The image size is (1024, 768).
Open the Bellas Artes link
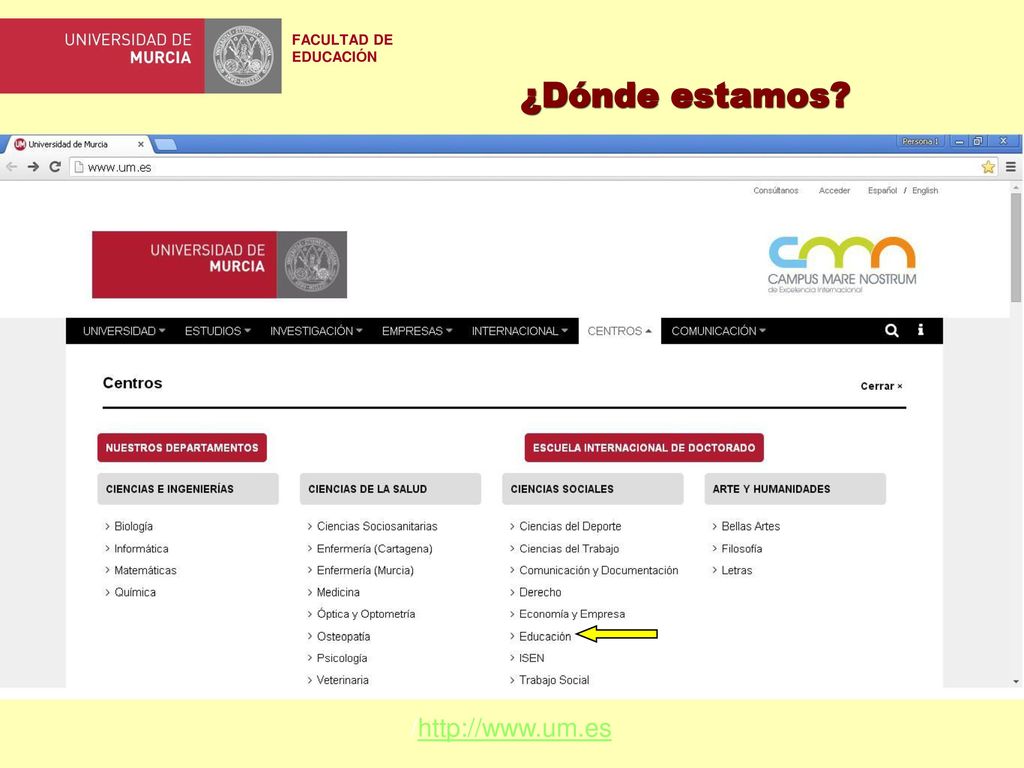point(750,526)
